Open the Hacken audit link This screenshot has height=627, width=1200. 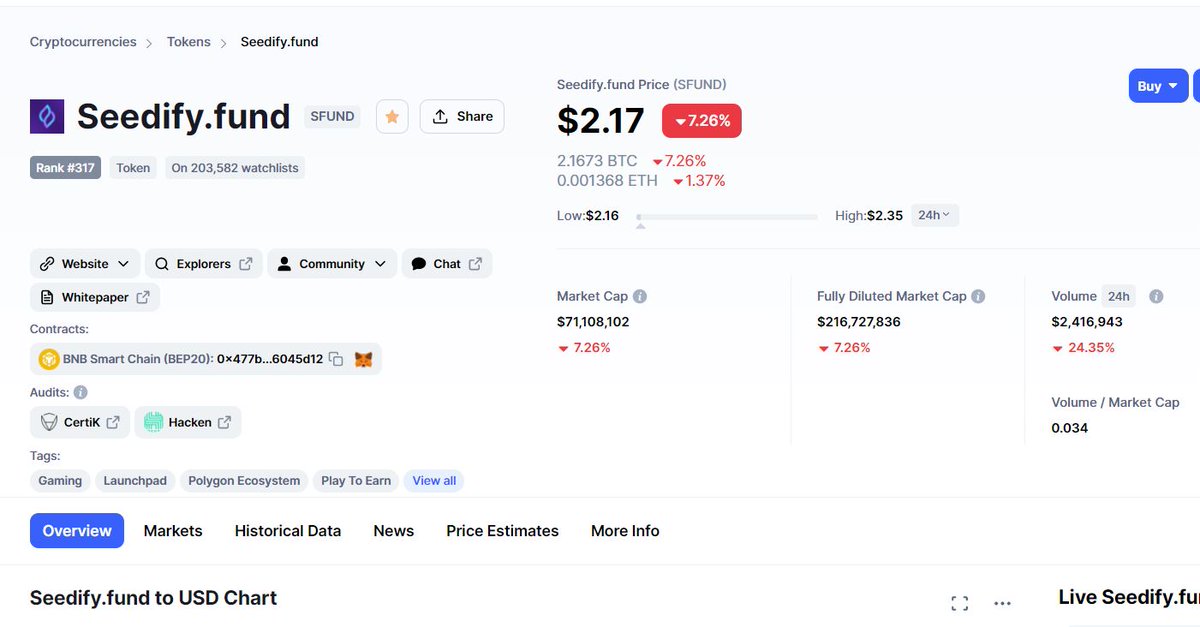pos(188,422)
